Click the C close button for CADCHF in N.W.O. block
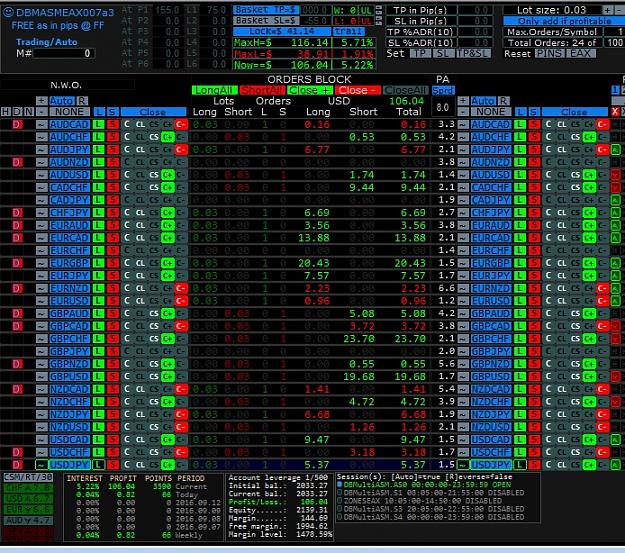 click(x=127, y=187)
